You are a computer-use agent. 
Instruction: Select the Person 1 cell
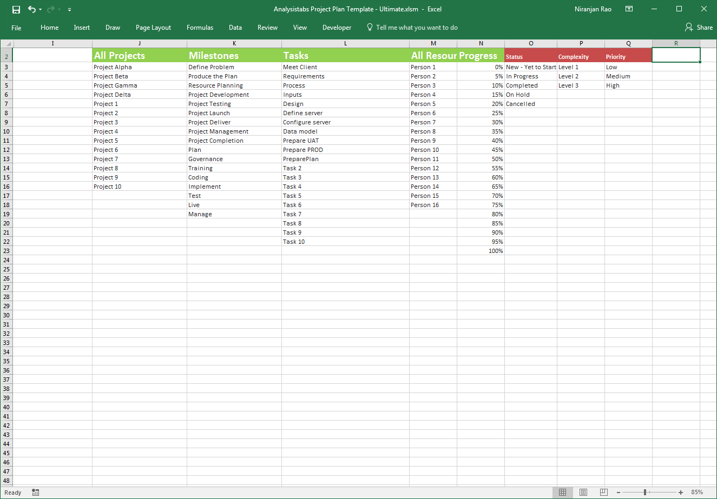tap(433, 67)
